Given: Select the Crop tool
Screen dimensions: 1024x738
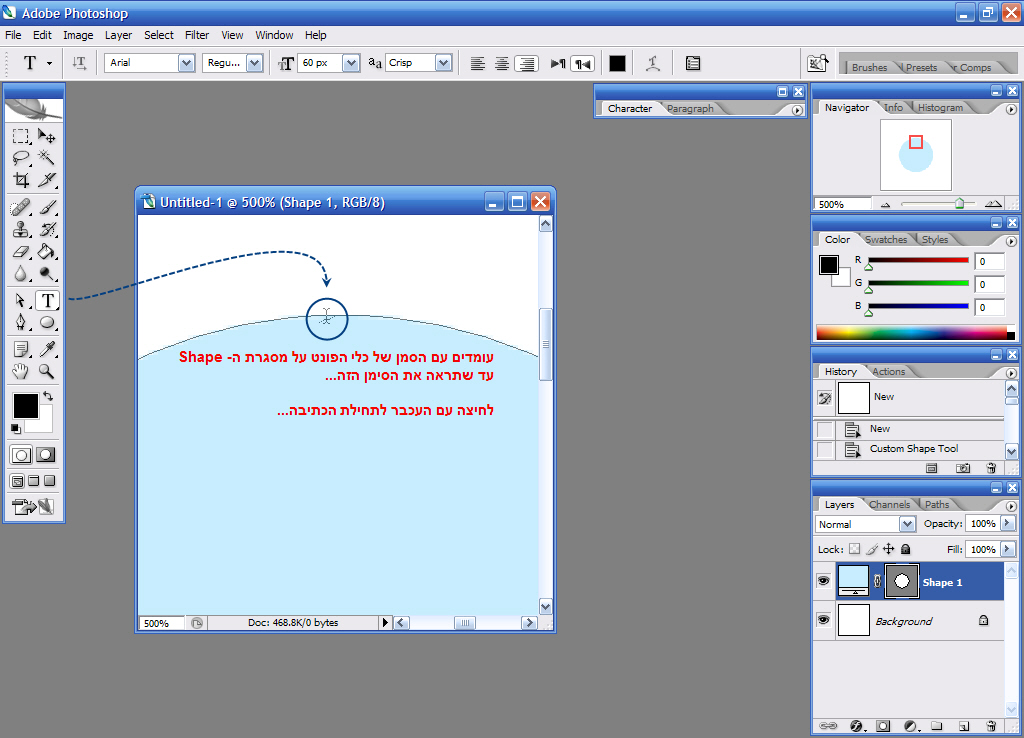Looking at the screenshot, I should click(21, 181).
